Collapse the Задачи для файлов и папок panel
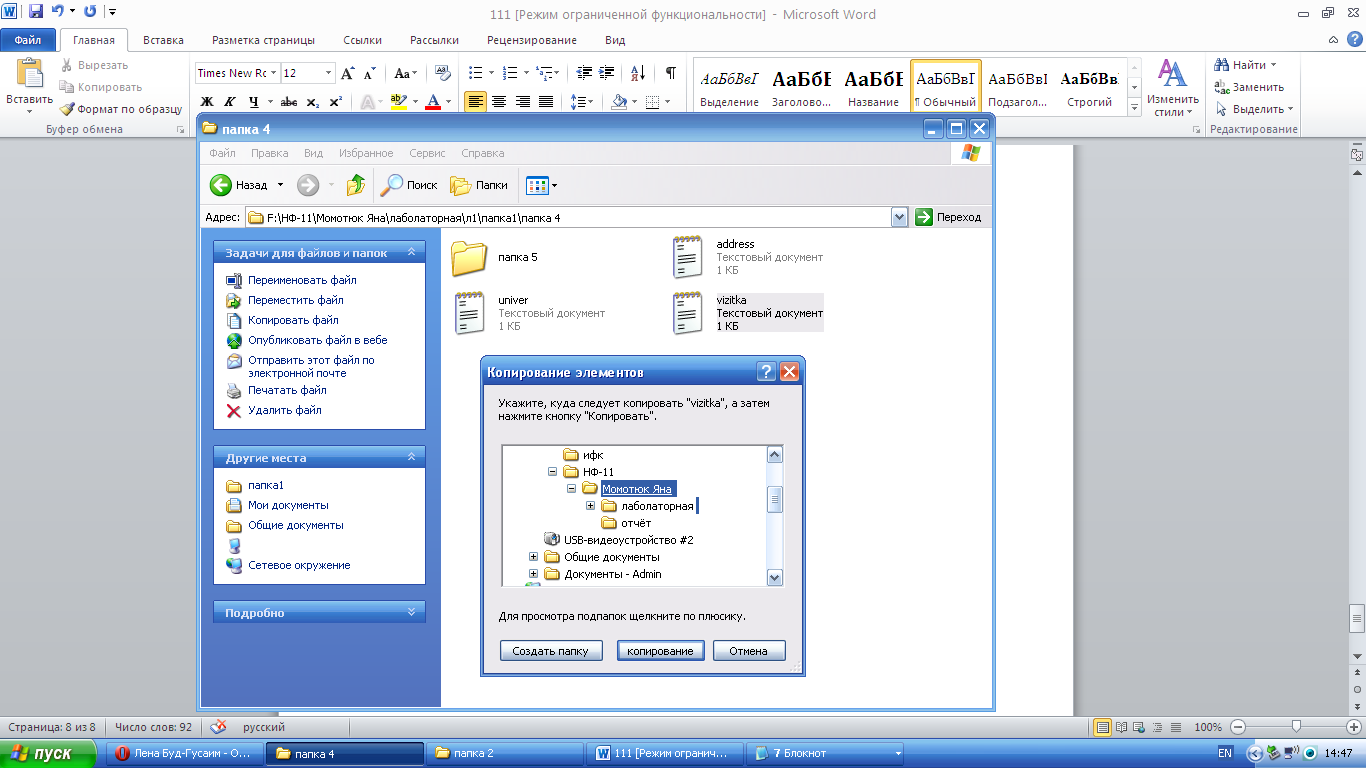 (411, 253)
